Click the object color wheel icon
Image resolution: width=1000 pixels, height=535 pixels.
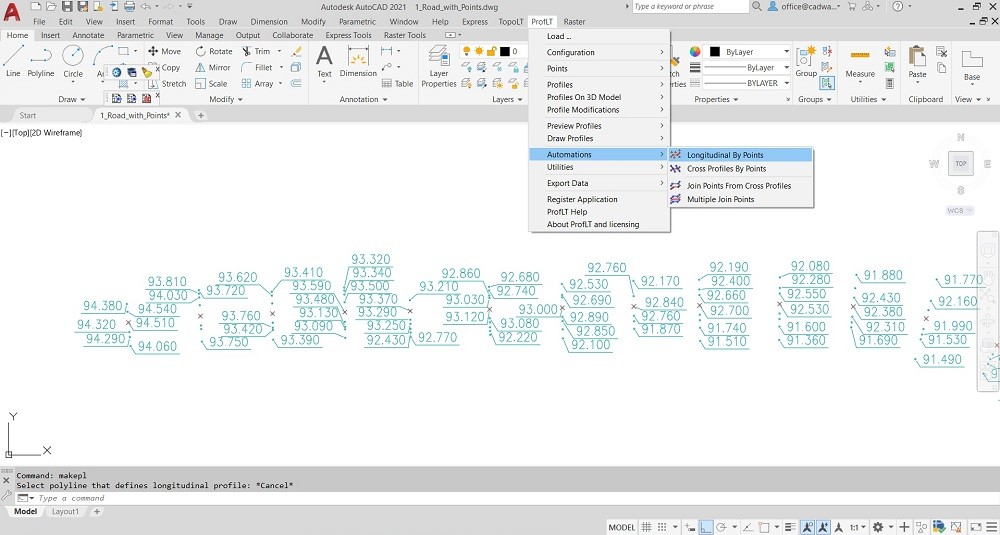tap(695, 52)
